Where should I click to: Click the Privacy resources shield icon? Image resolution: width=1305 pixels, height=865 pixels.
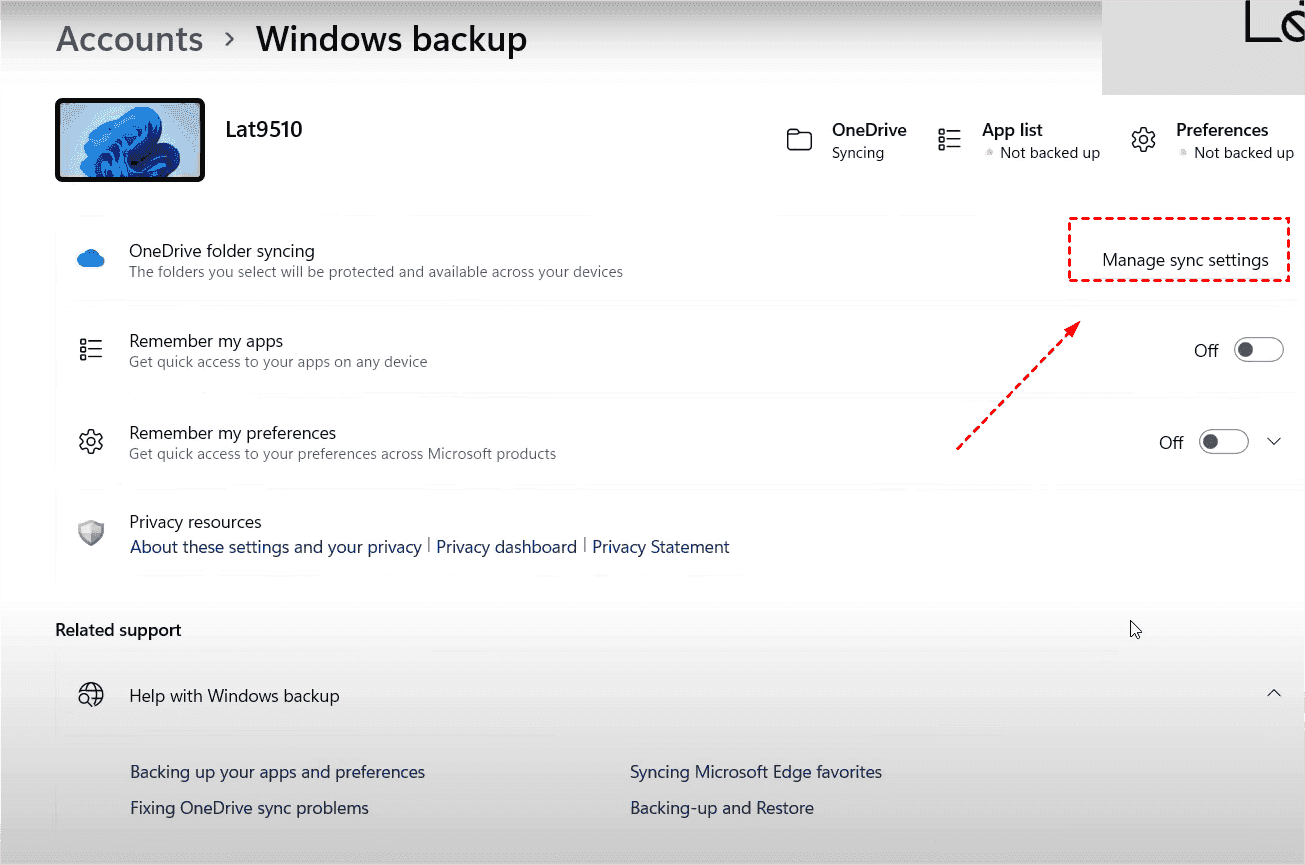point(91,533)
